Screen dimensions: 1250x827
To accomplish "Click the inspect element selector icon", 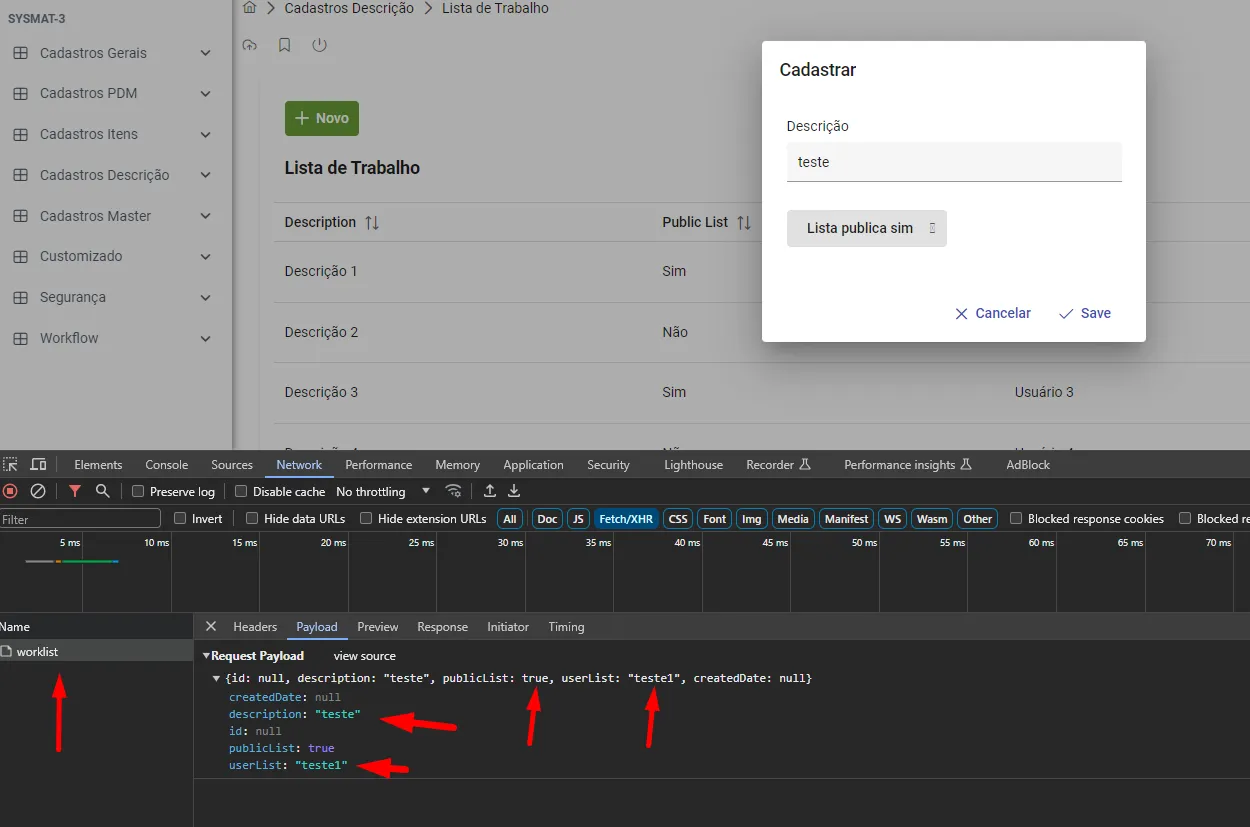I will pos(10,465).
